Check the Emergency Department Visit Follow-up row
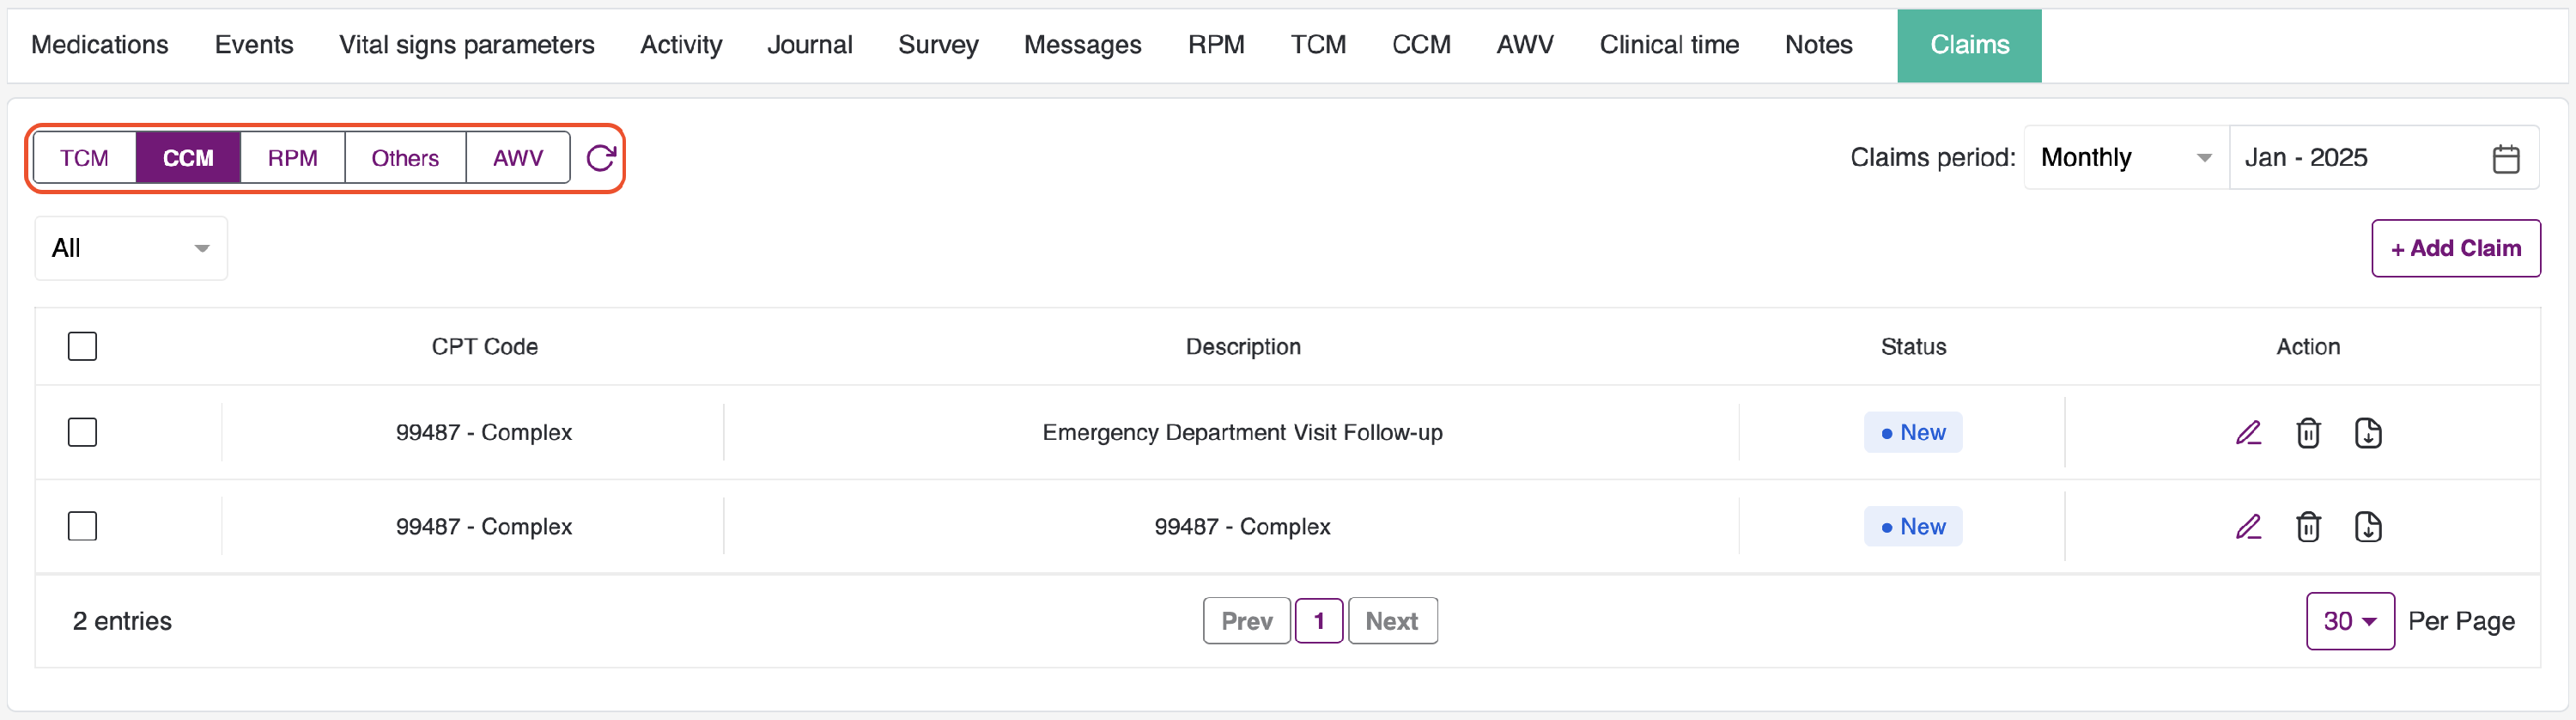The height and width of the screenshot is (720, 2576). pyautogui.click(x=82, y=432)
